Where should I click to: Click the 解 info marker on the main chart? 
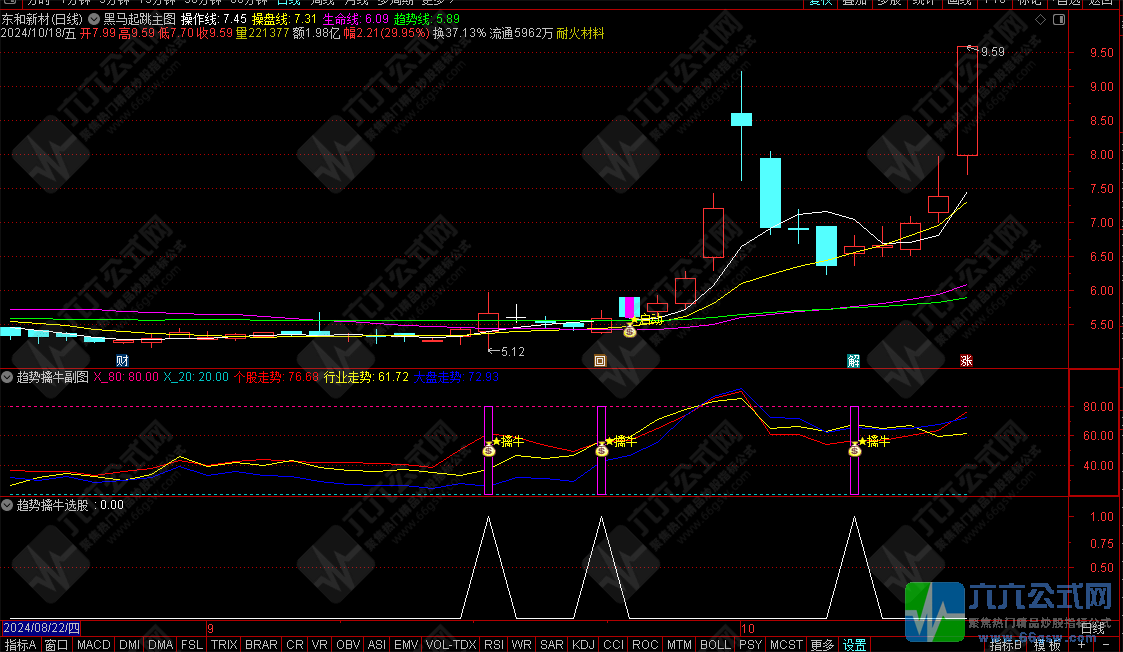click(x=853, y=360)
